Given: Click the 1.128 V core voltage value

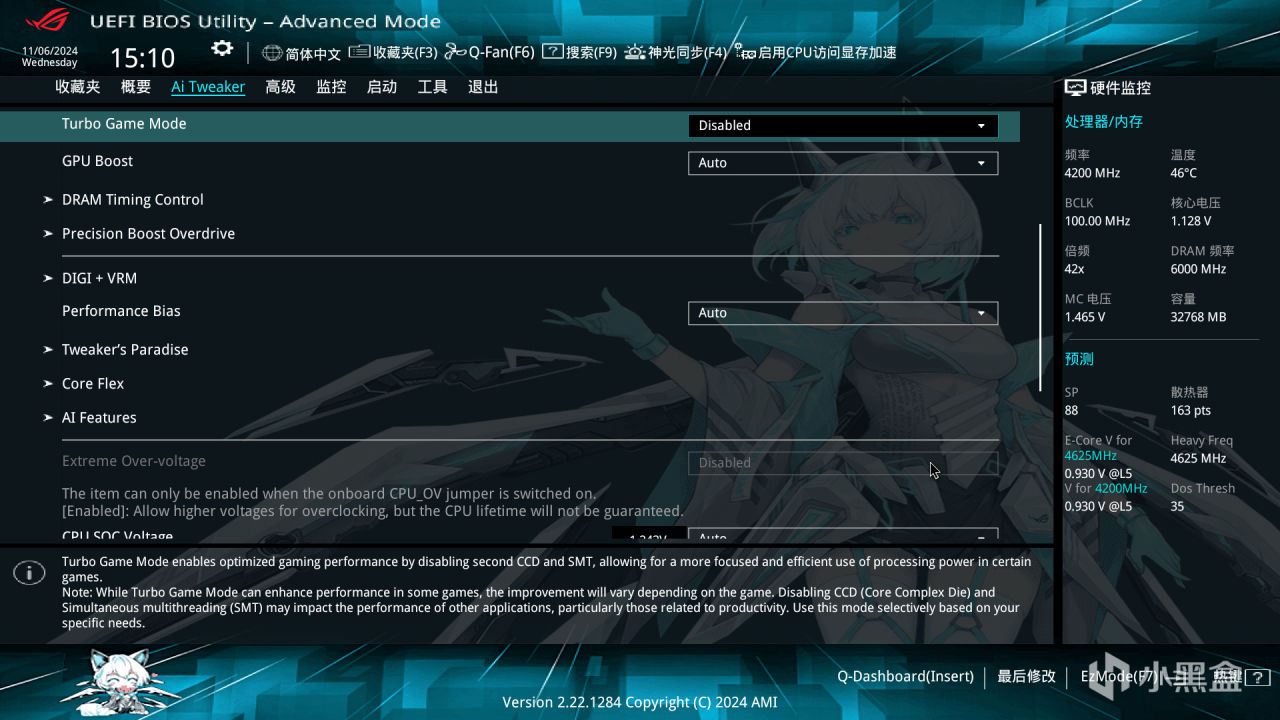Looking at the screenshot, I should pos(1191,221).
